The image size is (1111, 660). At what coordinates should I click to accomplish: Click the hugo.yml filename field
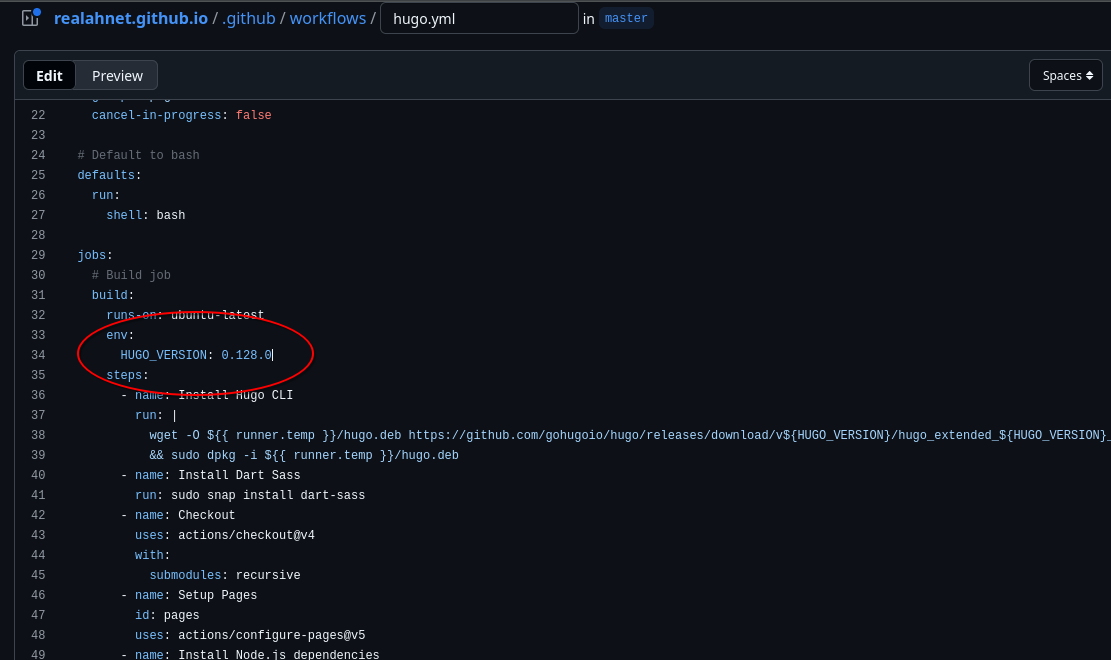tap(479, 17)
